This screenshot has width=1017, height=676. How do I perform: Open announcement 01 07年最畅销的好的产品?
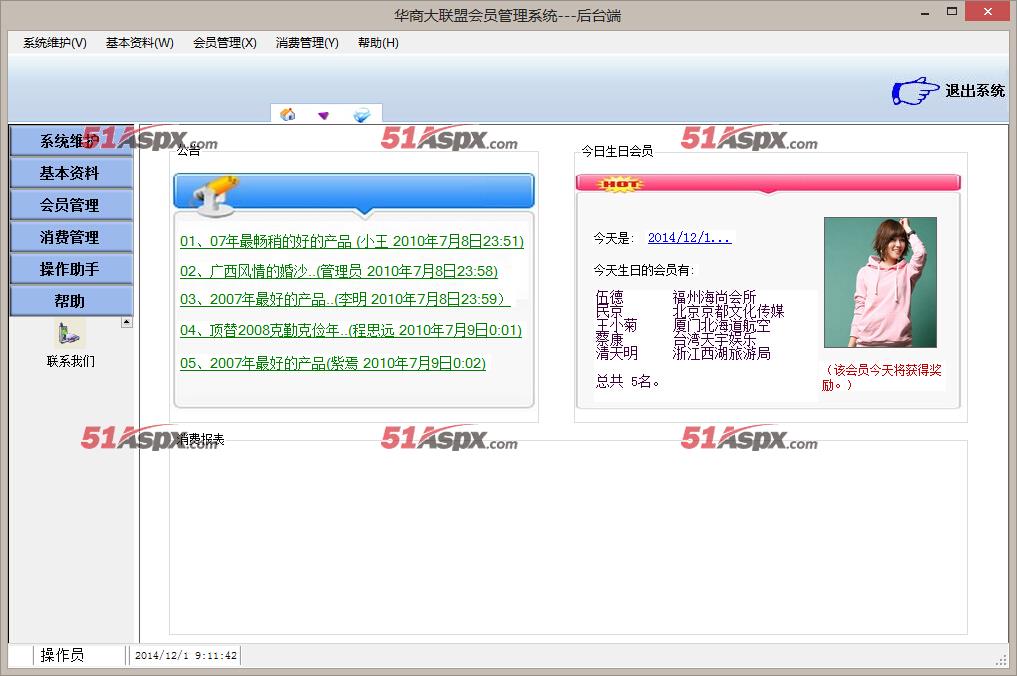click(352, 241)
